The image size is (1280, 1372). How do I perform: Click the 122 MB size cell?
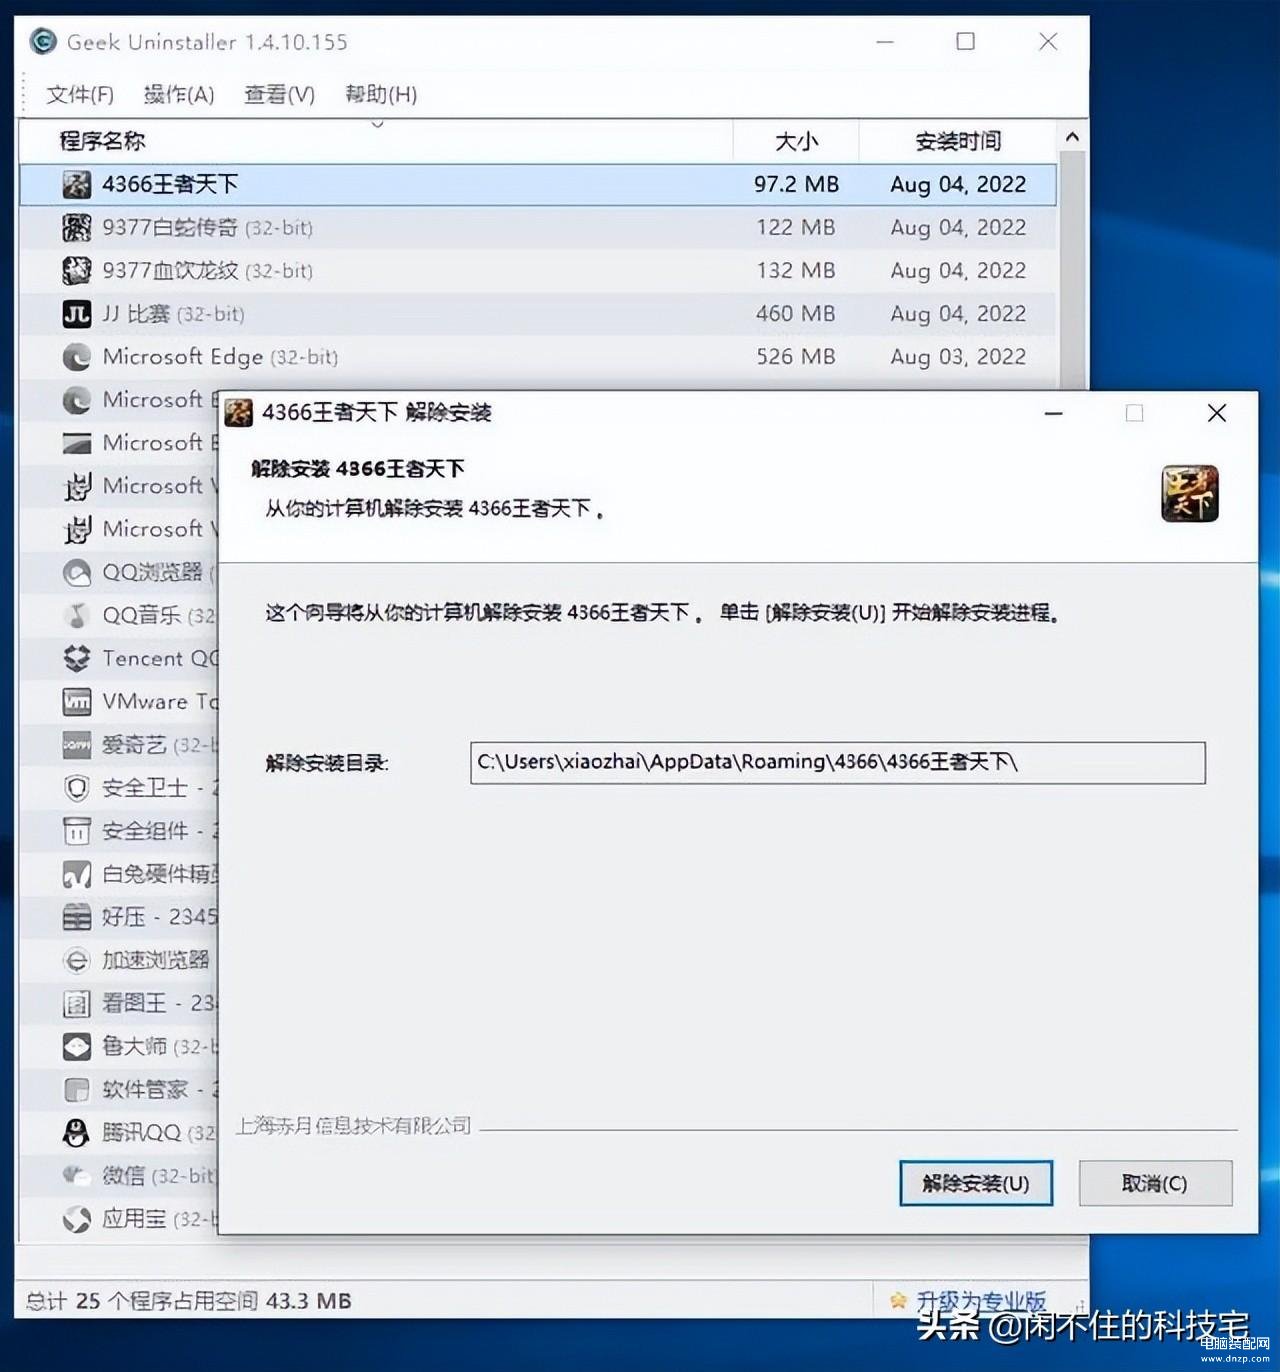coord(796,227)
